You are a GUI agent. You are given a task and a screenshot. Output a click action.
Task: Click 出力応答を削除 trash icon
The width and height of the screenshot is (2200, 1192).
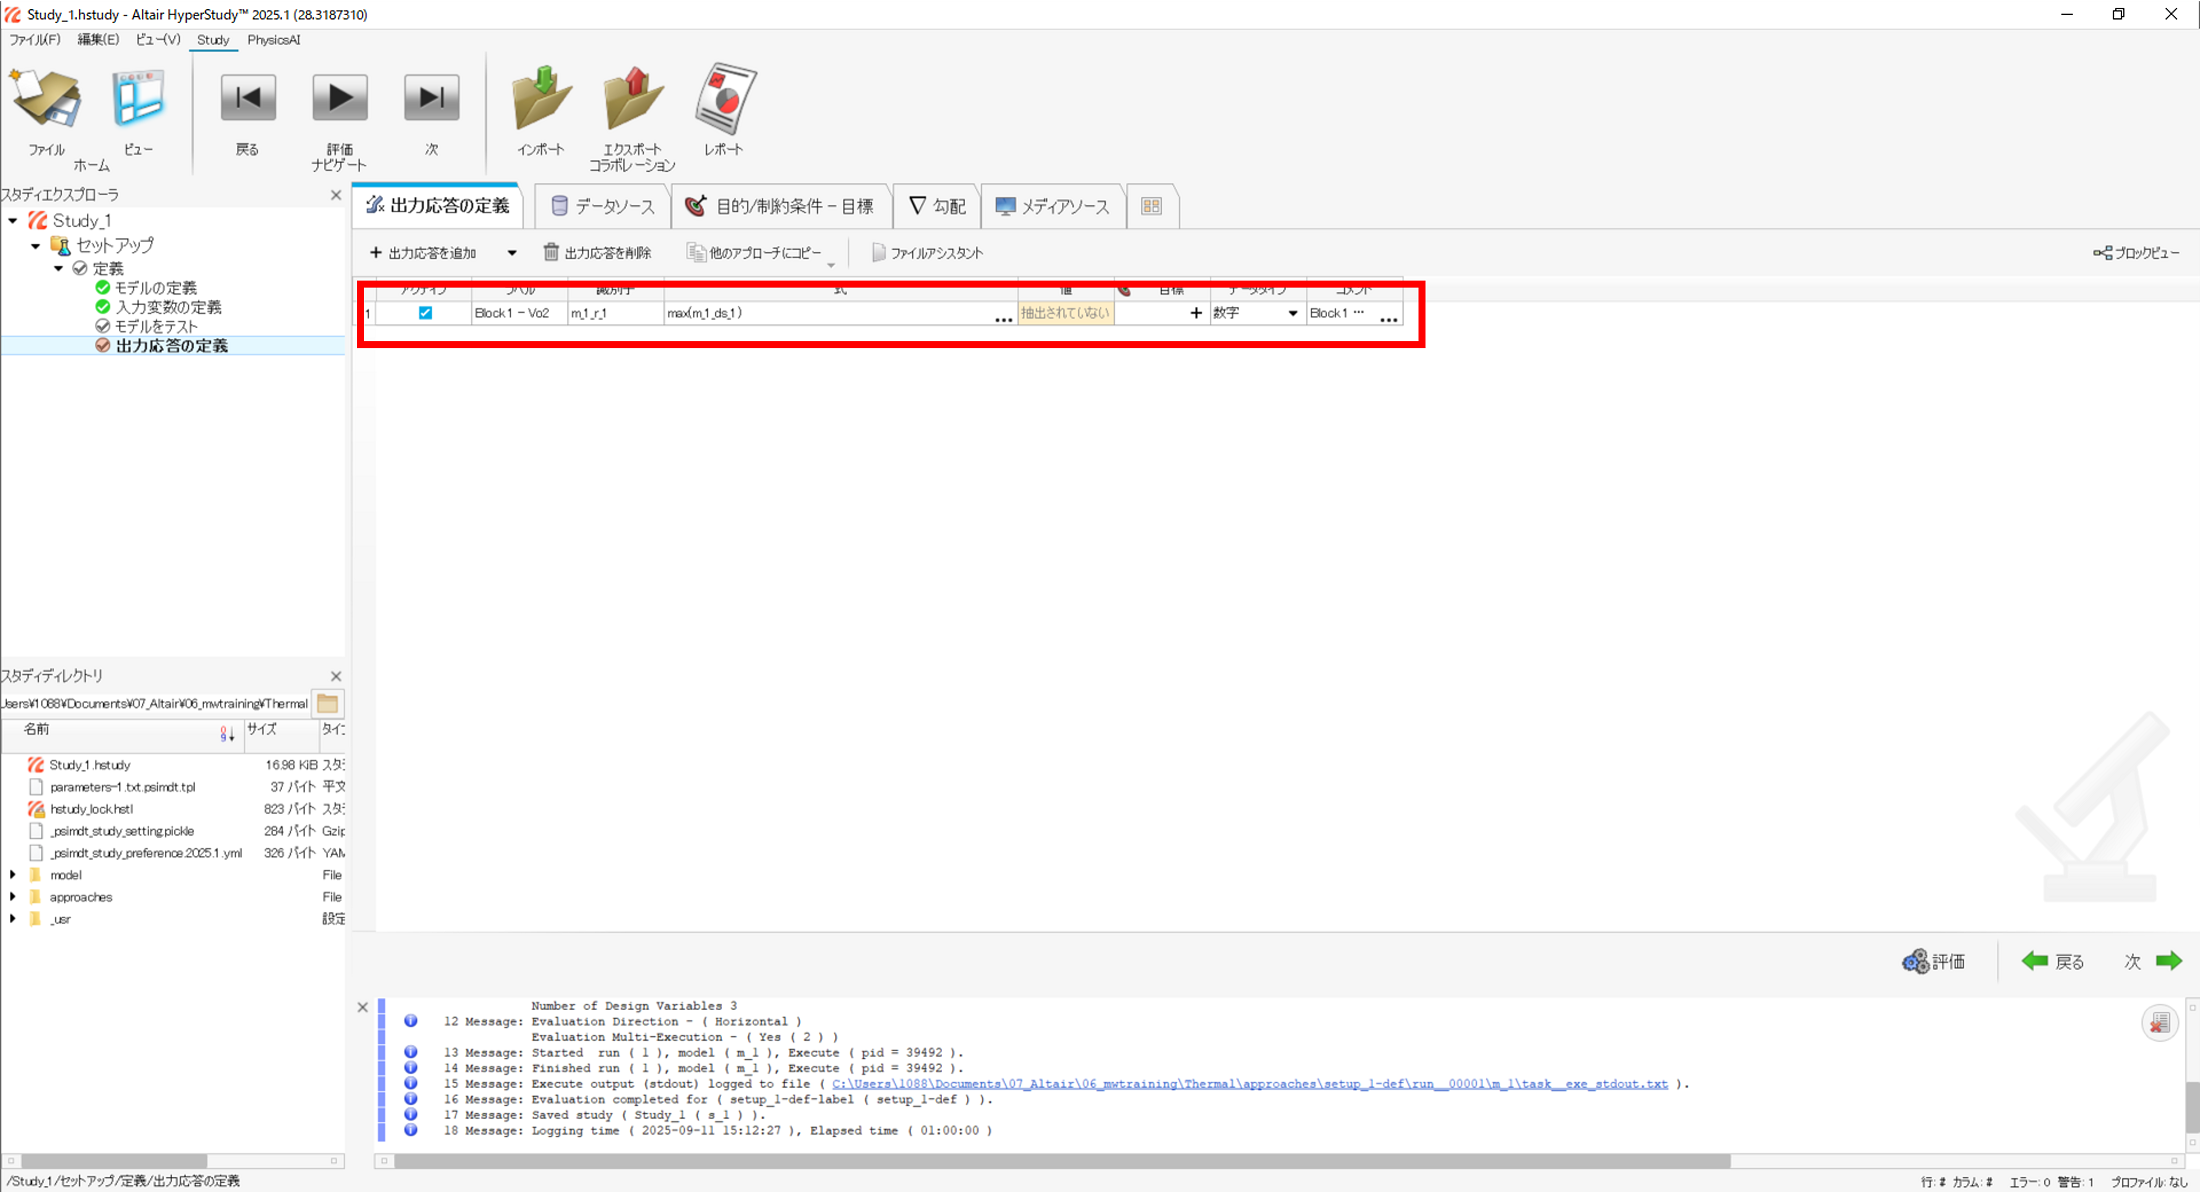(x=551, y=252)
